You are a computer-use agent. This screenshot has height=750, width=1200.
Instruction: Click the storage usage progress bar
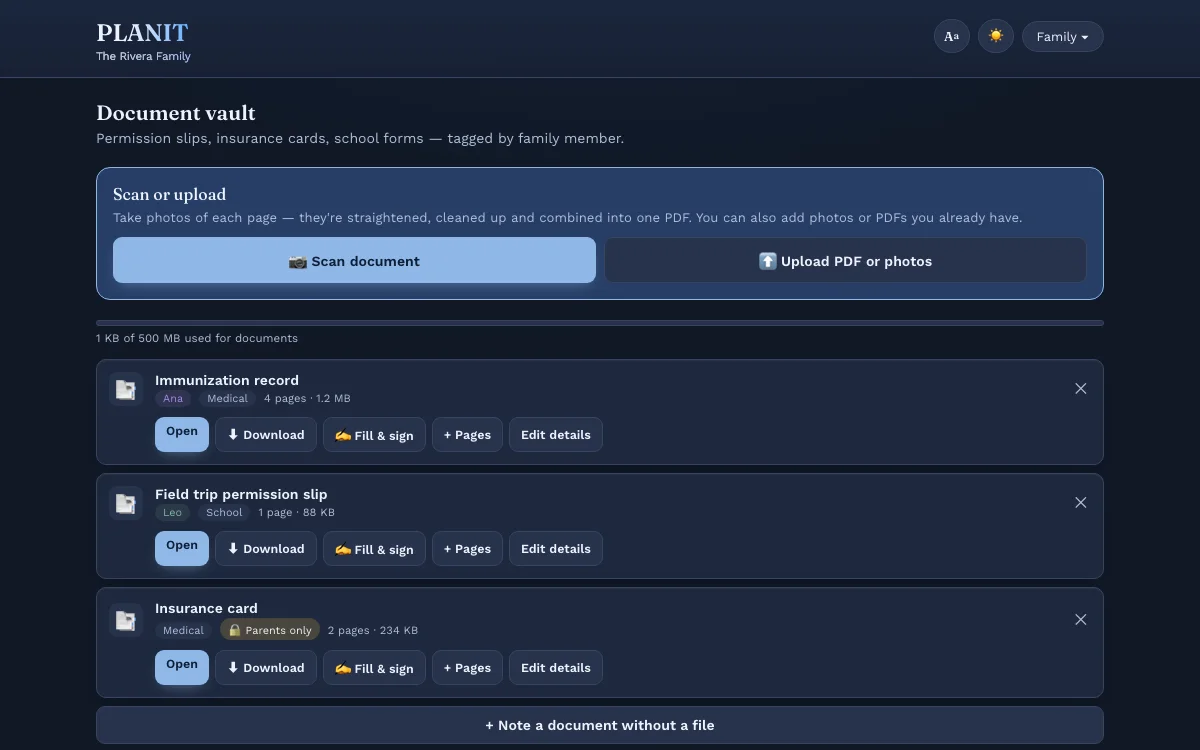[600, 323]
